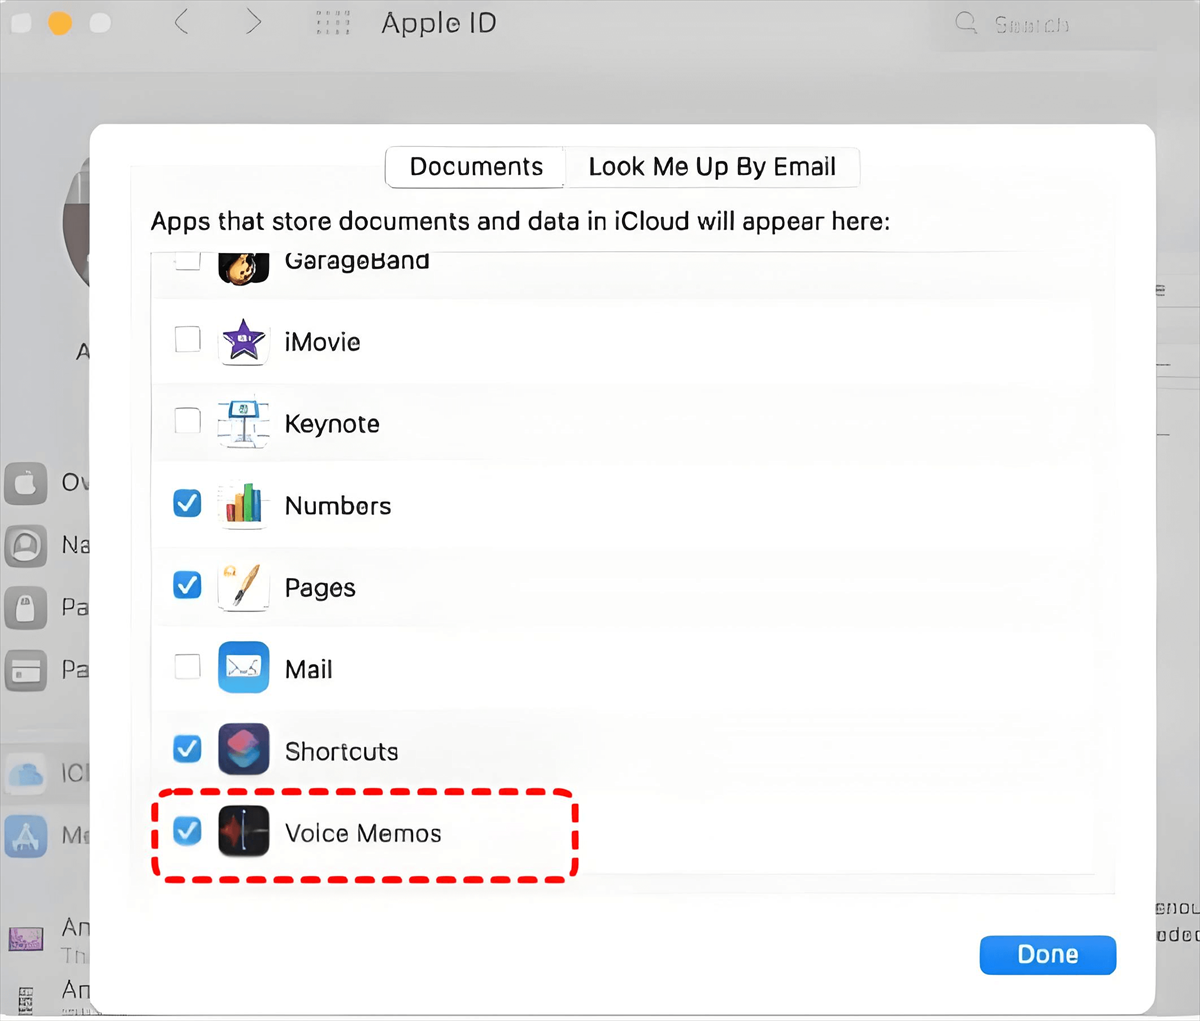Image resolution: width=1200 pixels, height=1021 pixels.
Task: Click the Mail envelope icon
Action: point(243,668)
